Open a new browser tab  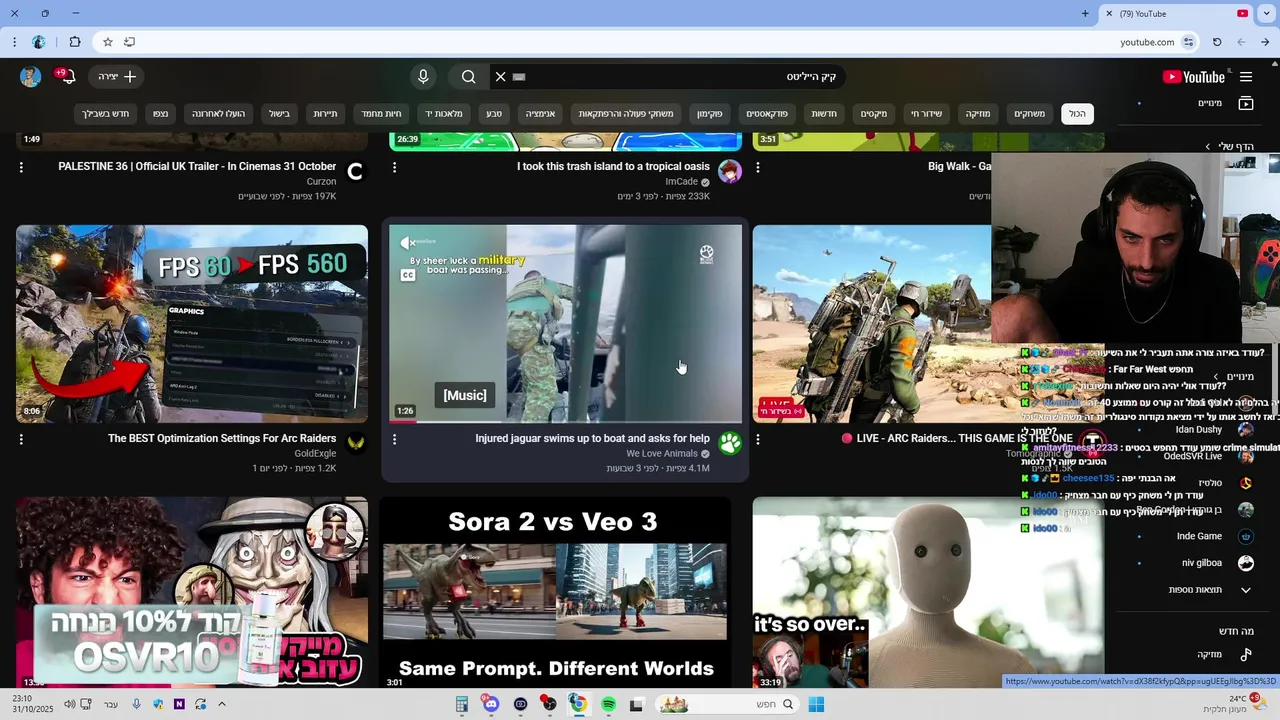tap(1085, 14)
